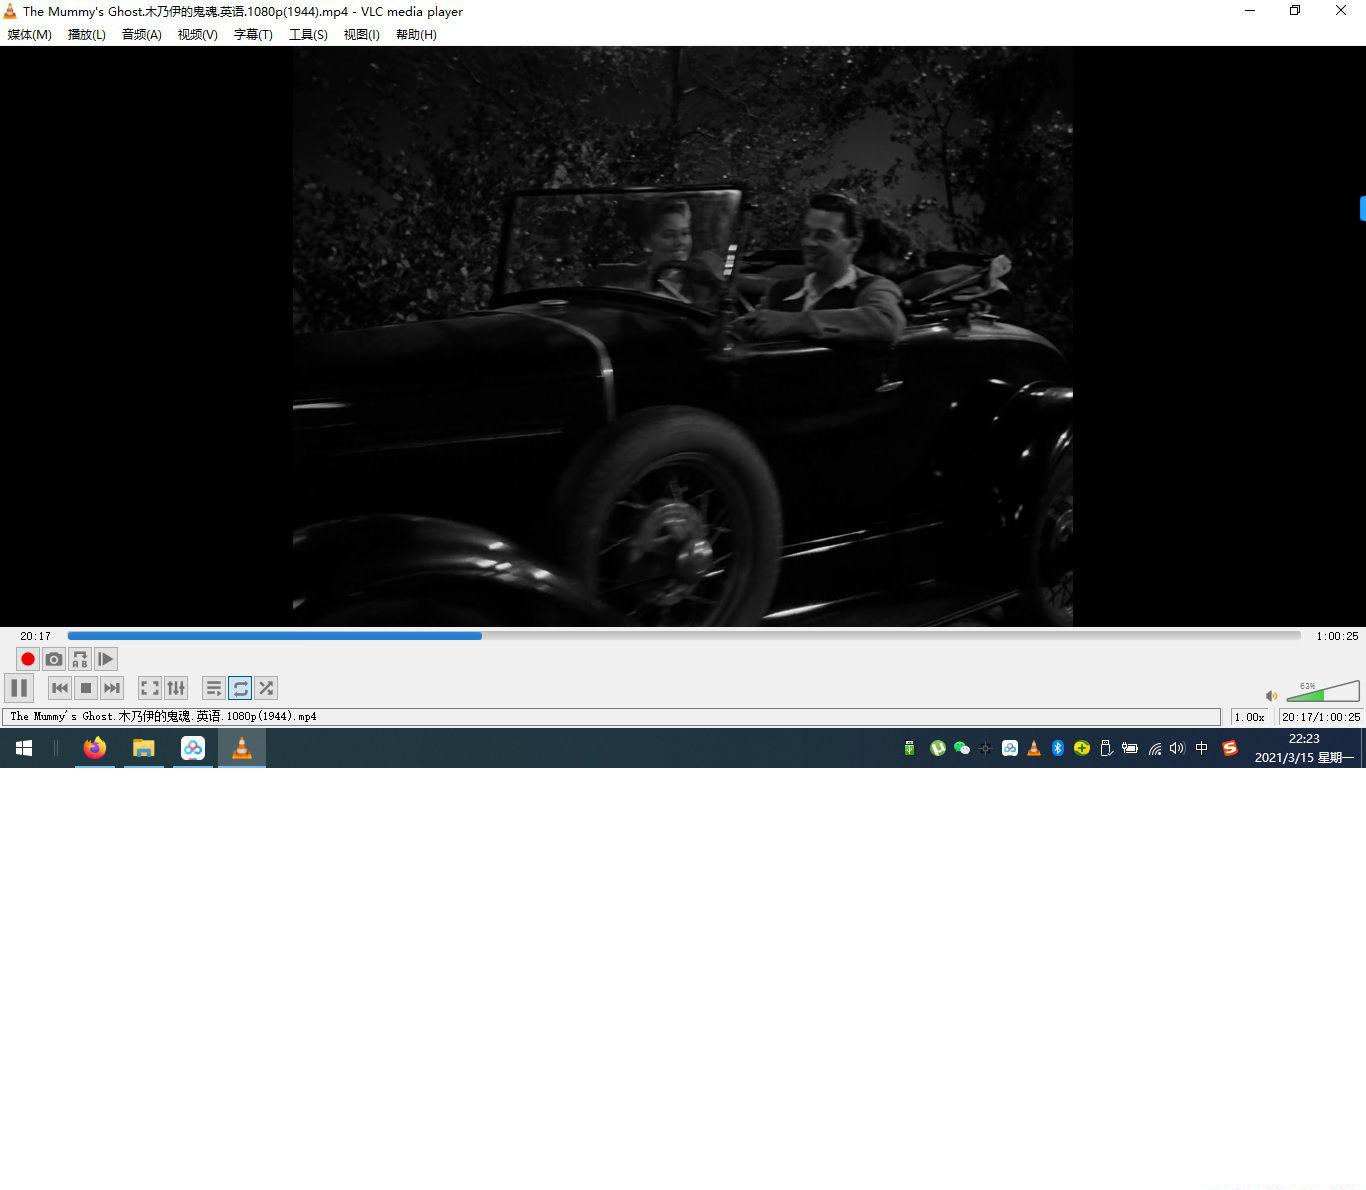This screenshot has height=1190, width=1366.
Task: Toggle the loop/repeat button
Action: coord(240,688)
